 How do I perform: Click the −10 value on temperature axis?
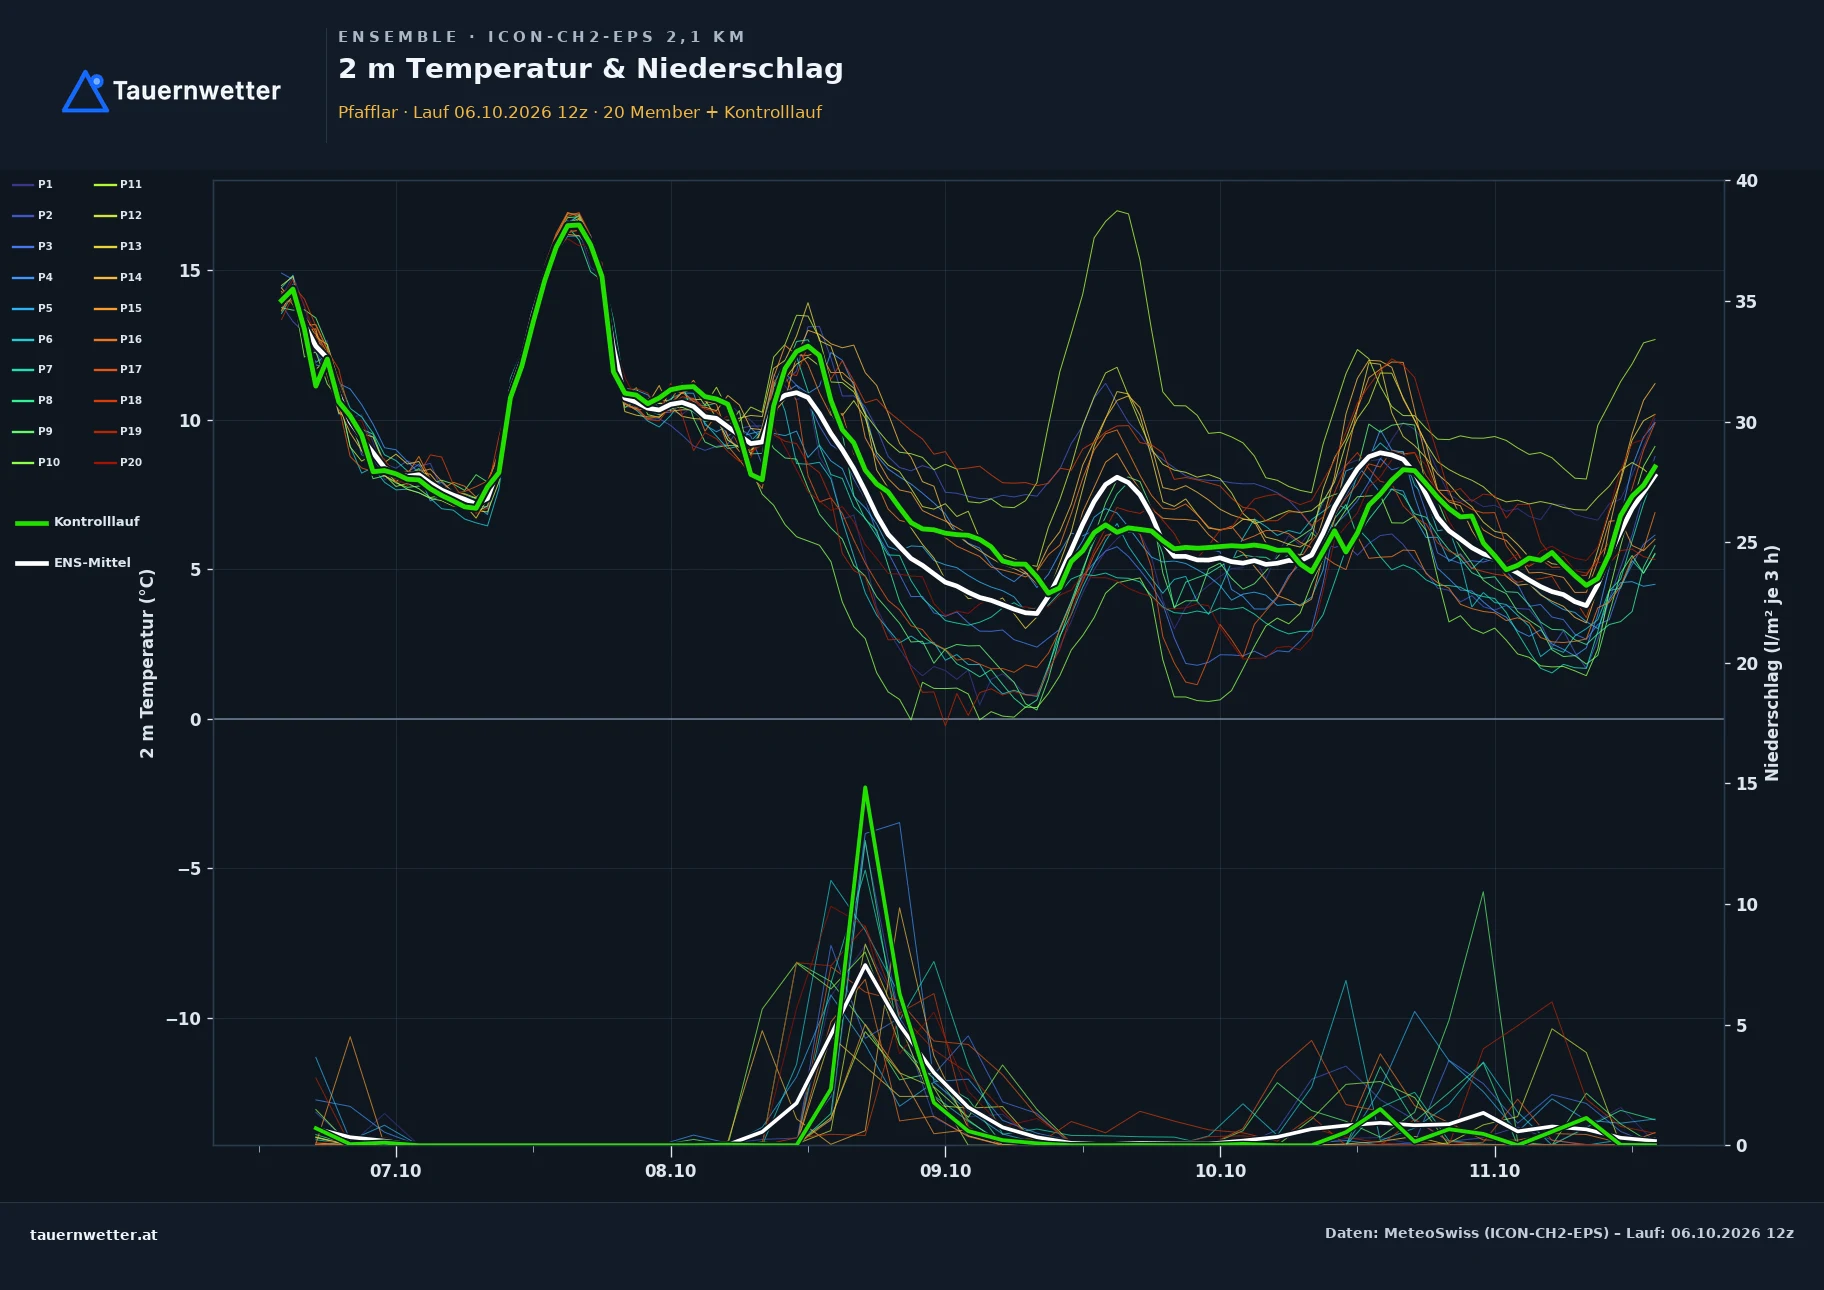click(x=183, y=1019)
